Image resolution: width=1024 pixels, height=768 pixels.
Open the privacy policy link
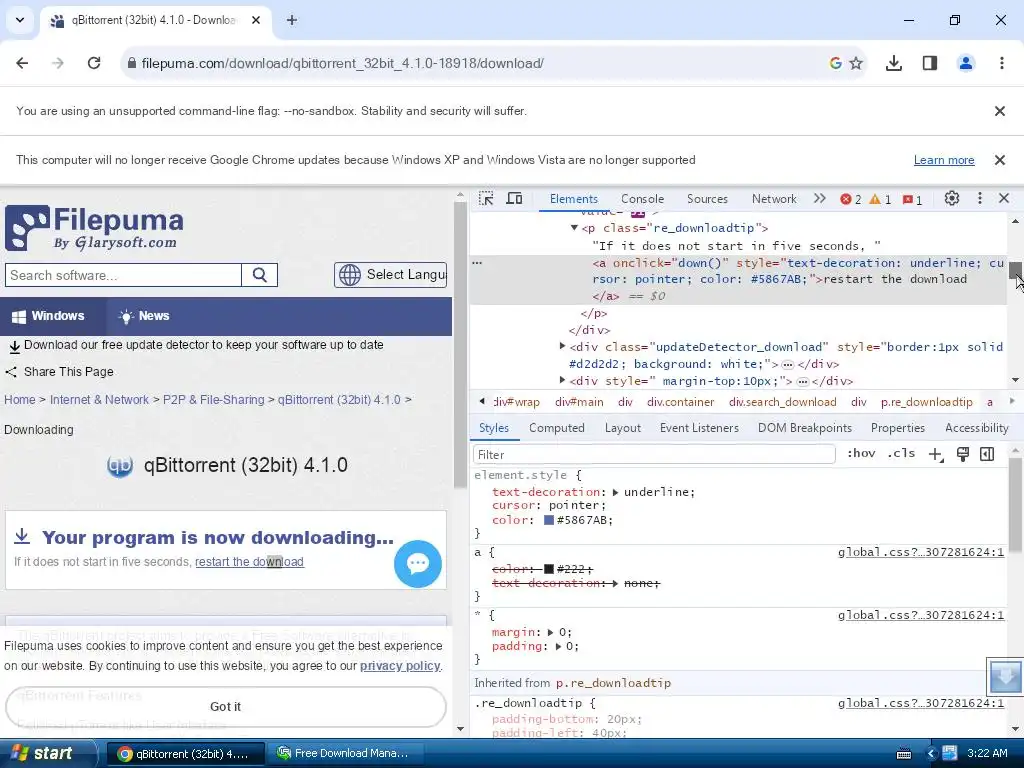click(x=400, y=666)
